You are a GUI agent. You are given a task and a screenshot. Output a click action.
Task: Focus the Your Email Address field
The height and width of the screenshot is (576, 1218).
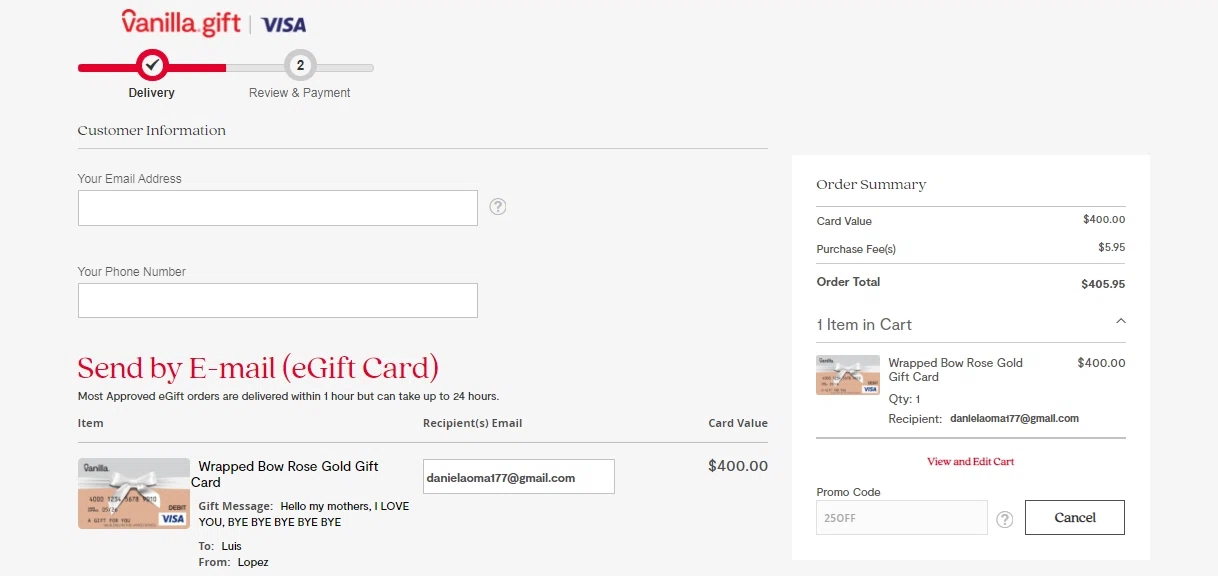pos(278,208)
